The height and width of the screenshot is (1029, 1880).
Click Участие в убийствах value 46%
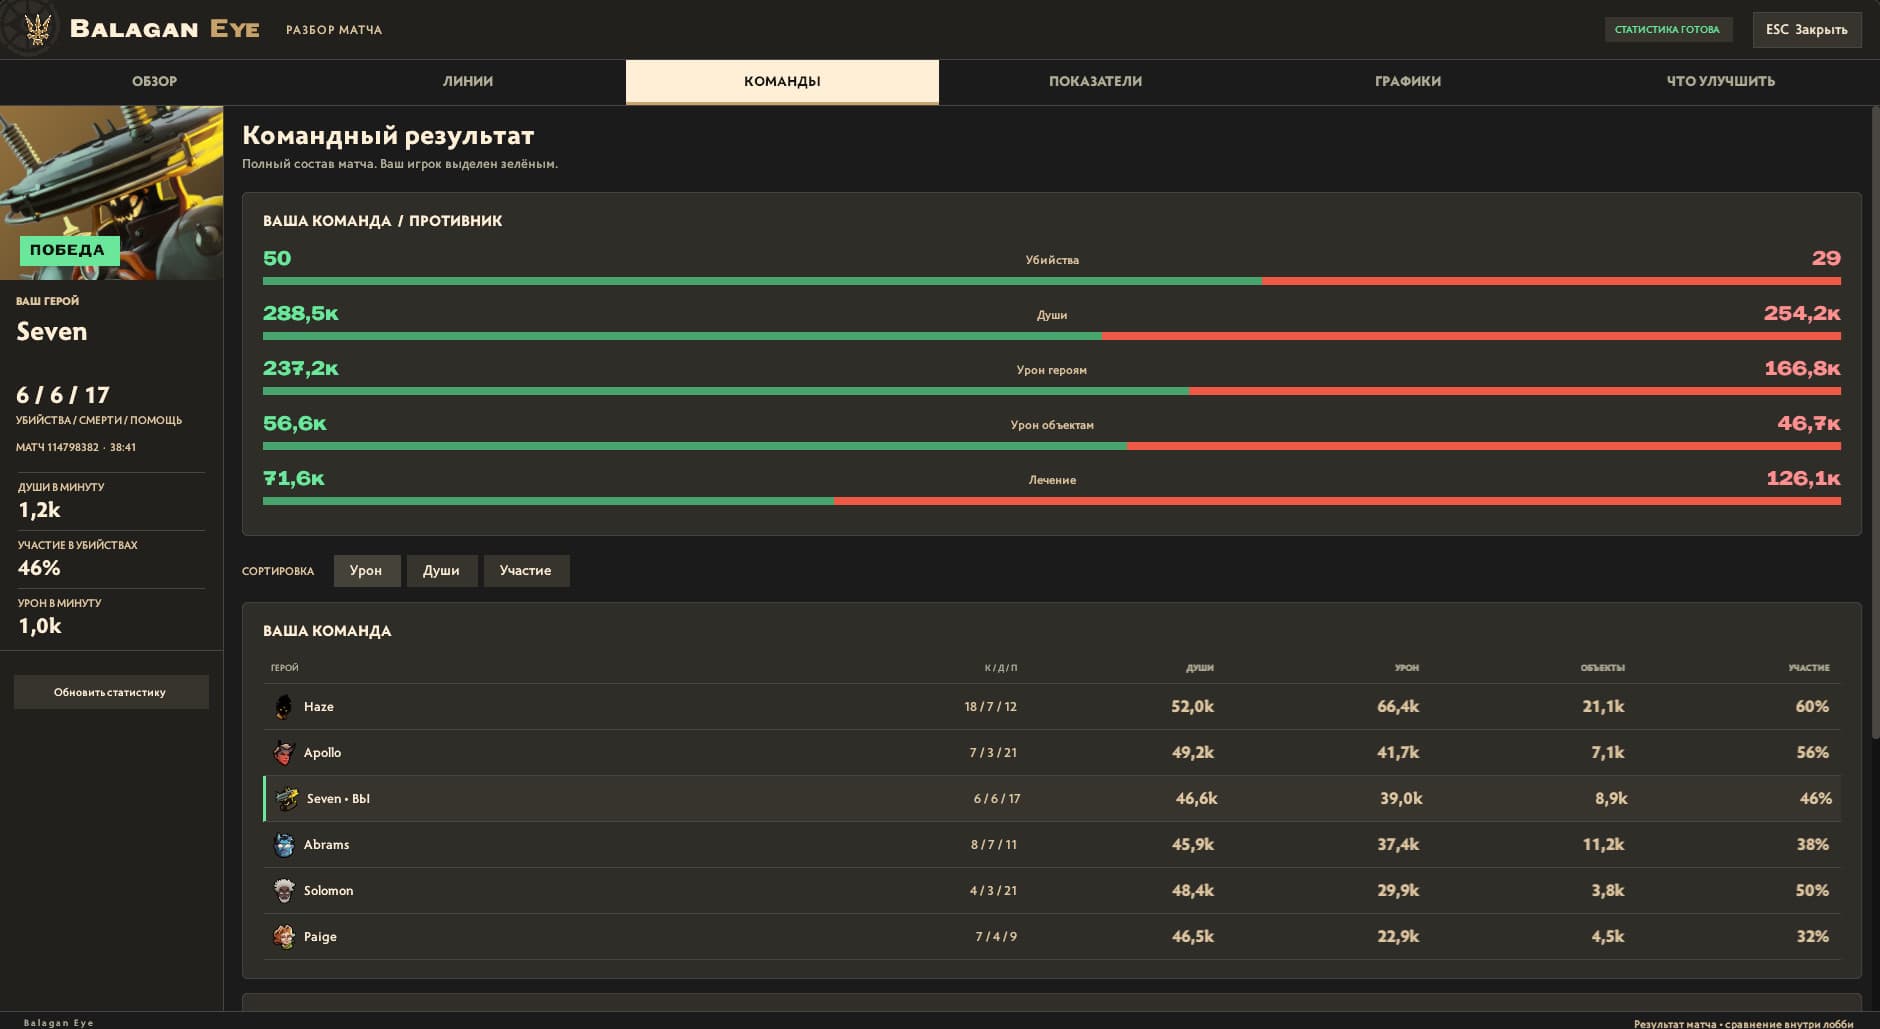[39, 568]
